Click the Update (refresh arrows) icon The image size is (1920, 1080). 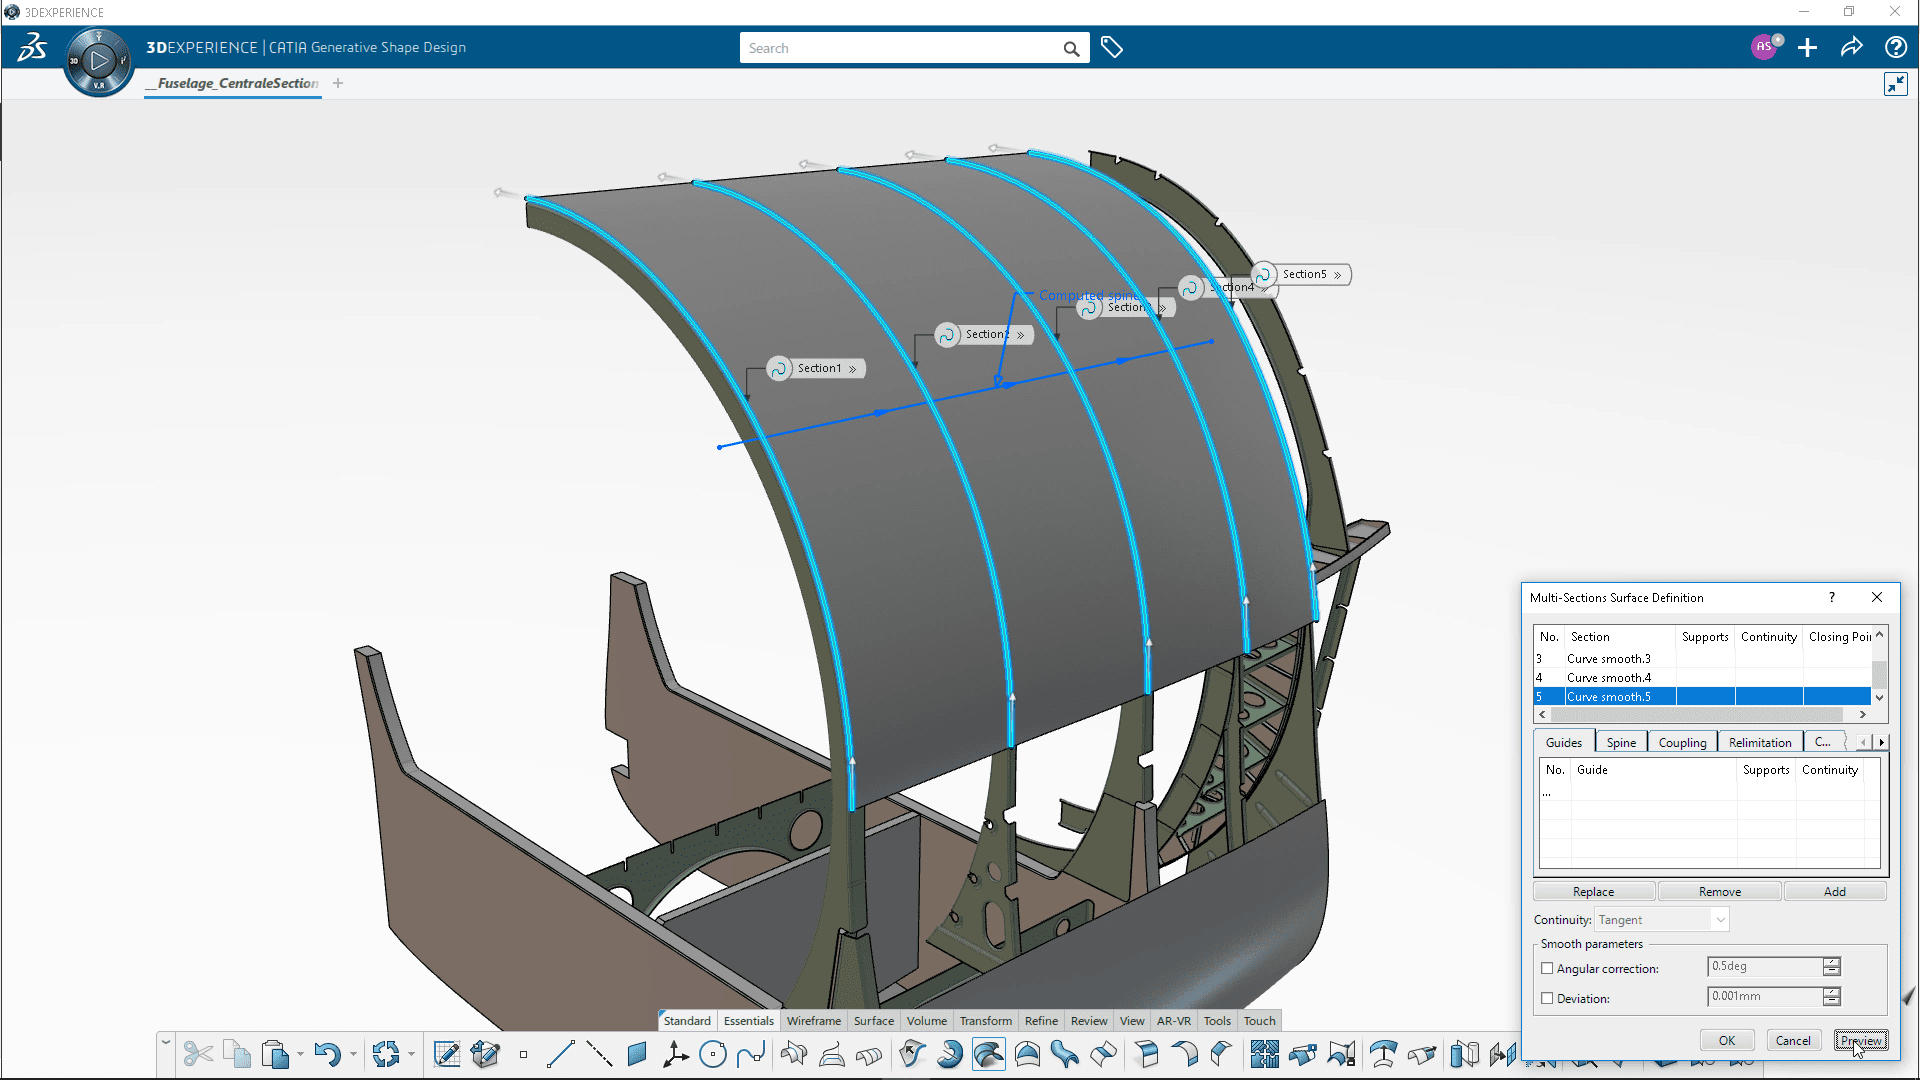tap(385, 1054)
